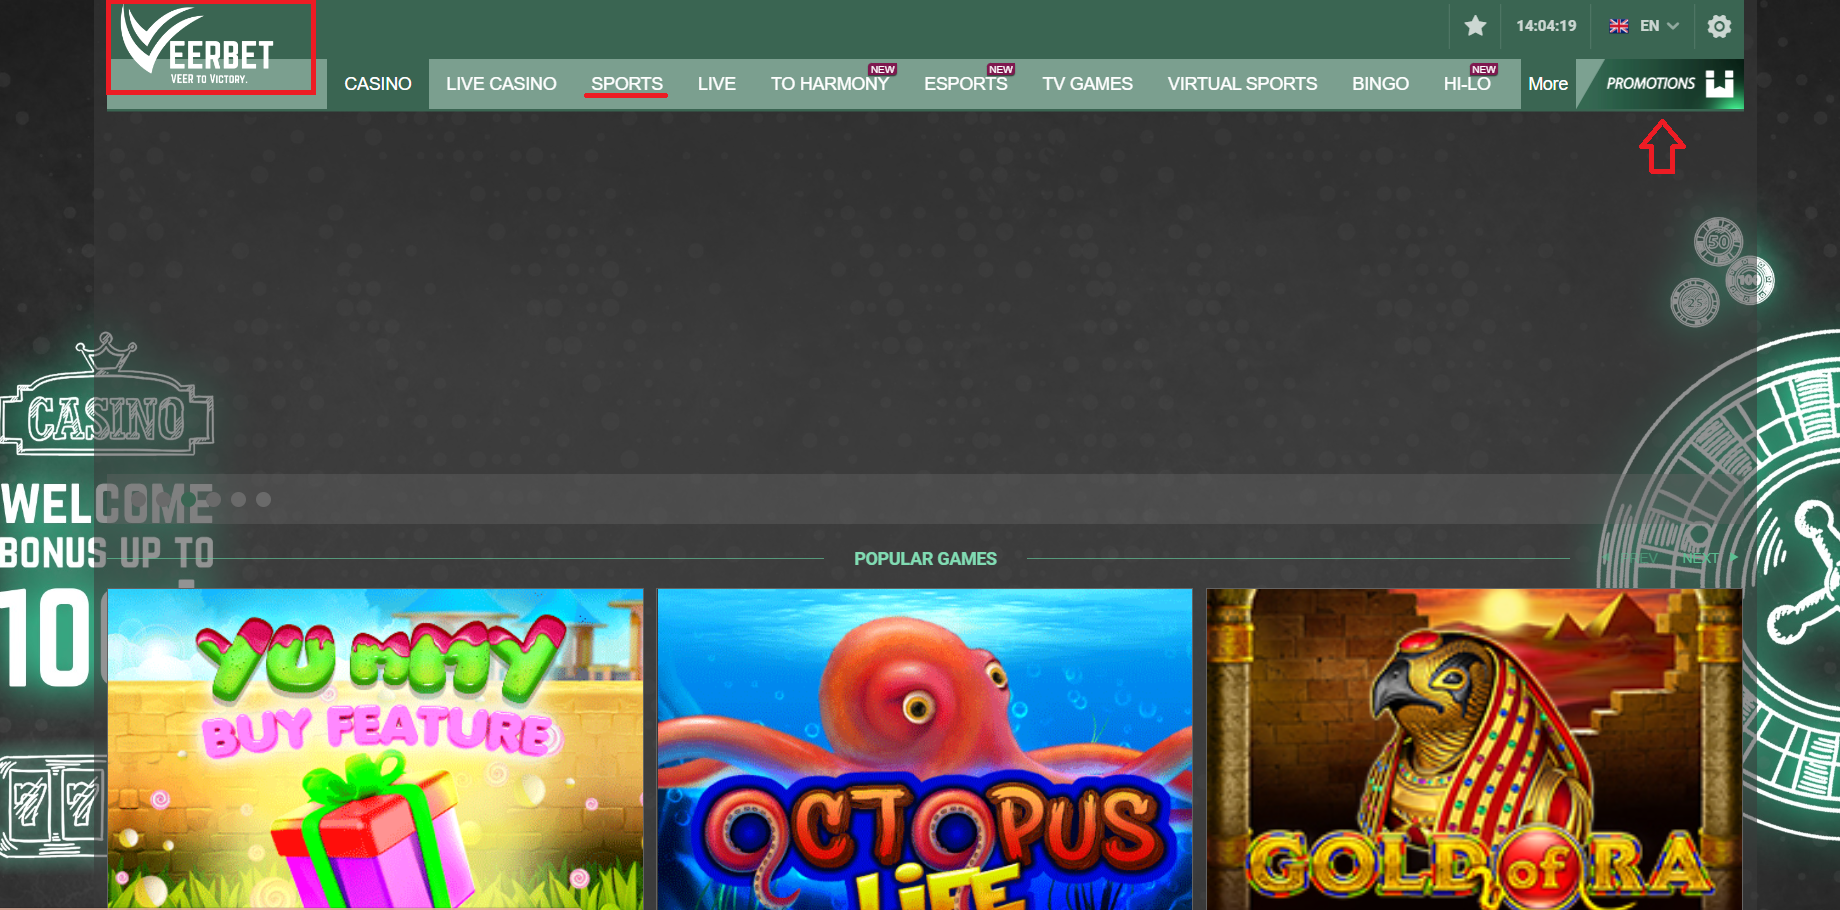This screenshot has height=910, width=1840.
Task: Go to VIRTUAL SPORTS
Action: point(1243,84)
